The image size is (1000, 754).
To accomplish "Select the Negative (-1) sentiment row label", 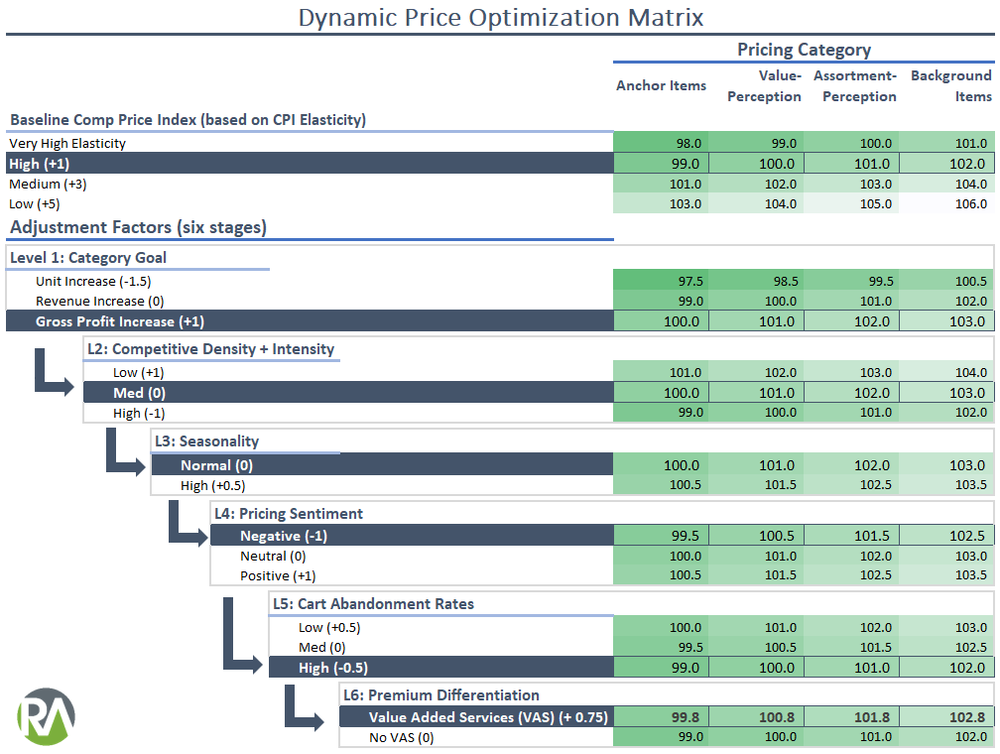I will point(284,536).
